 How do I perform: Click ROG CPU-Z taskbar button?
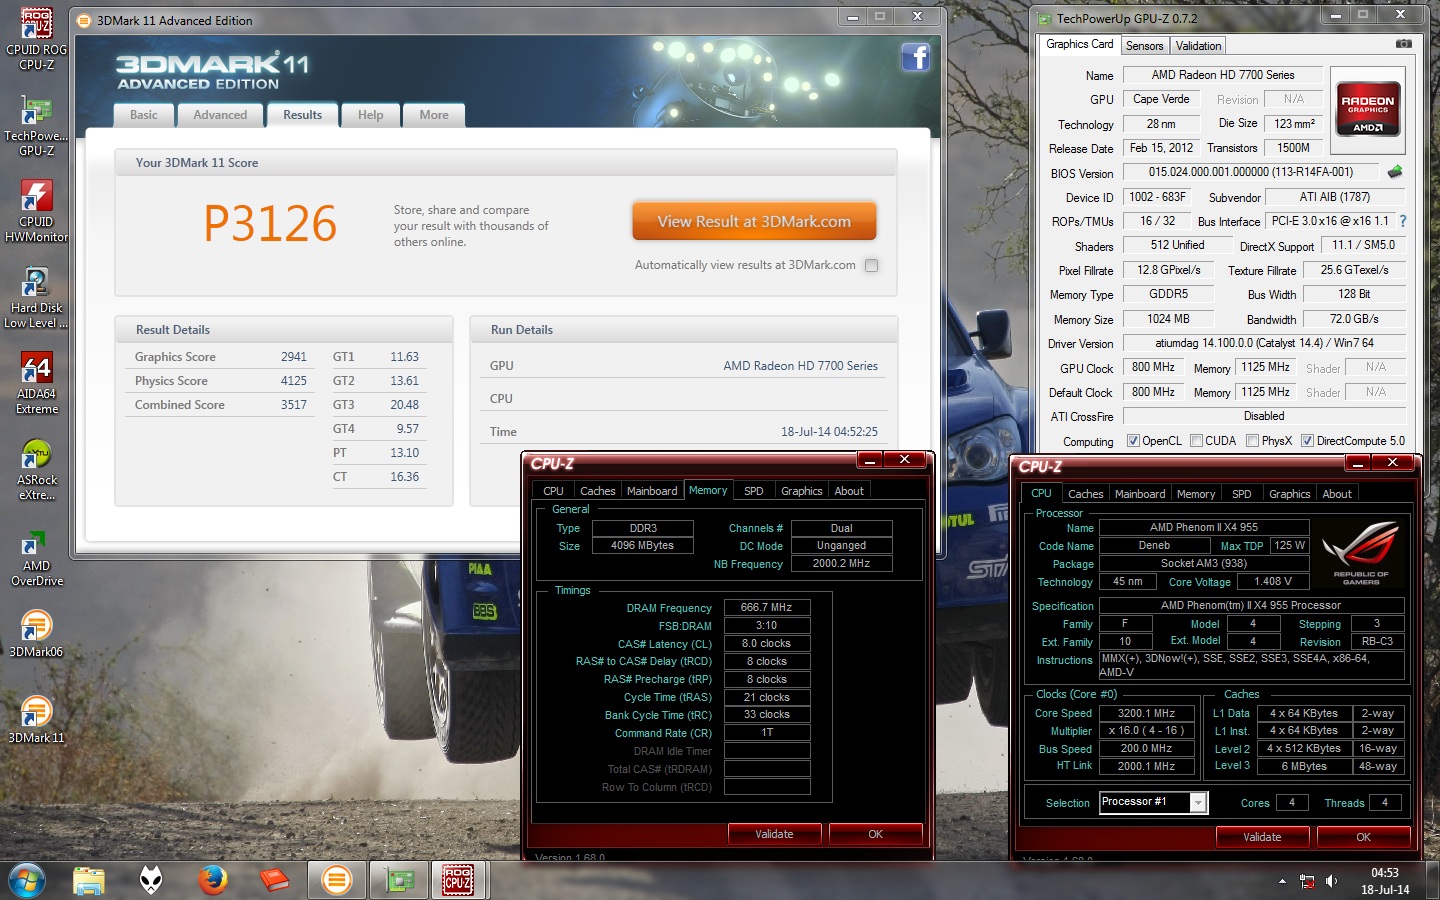pos(458,880)
